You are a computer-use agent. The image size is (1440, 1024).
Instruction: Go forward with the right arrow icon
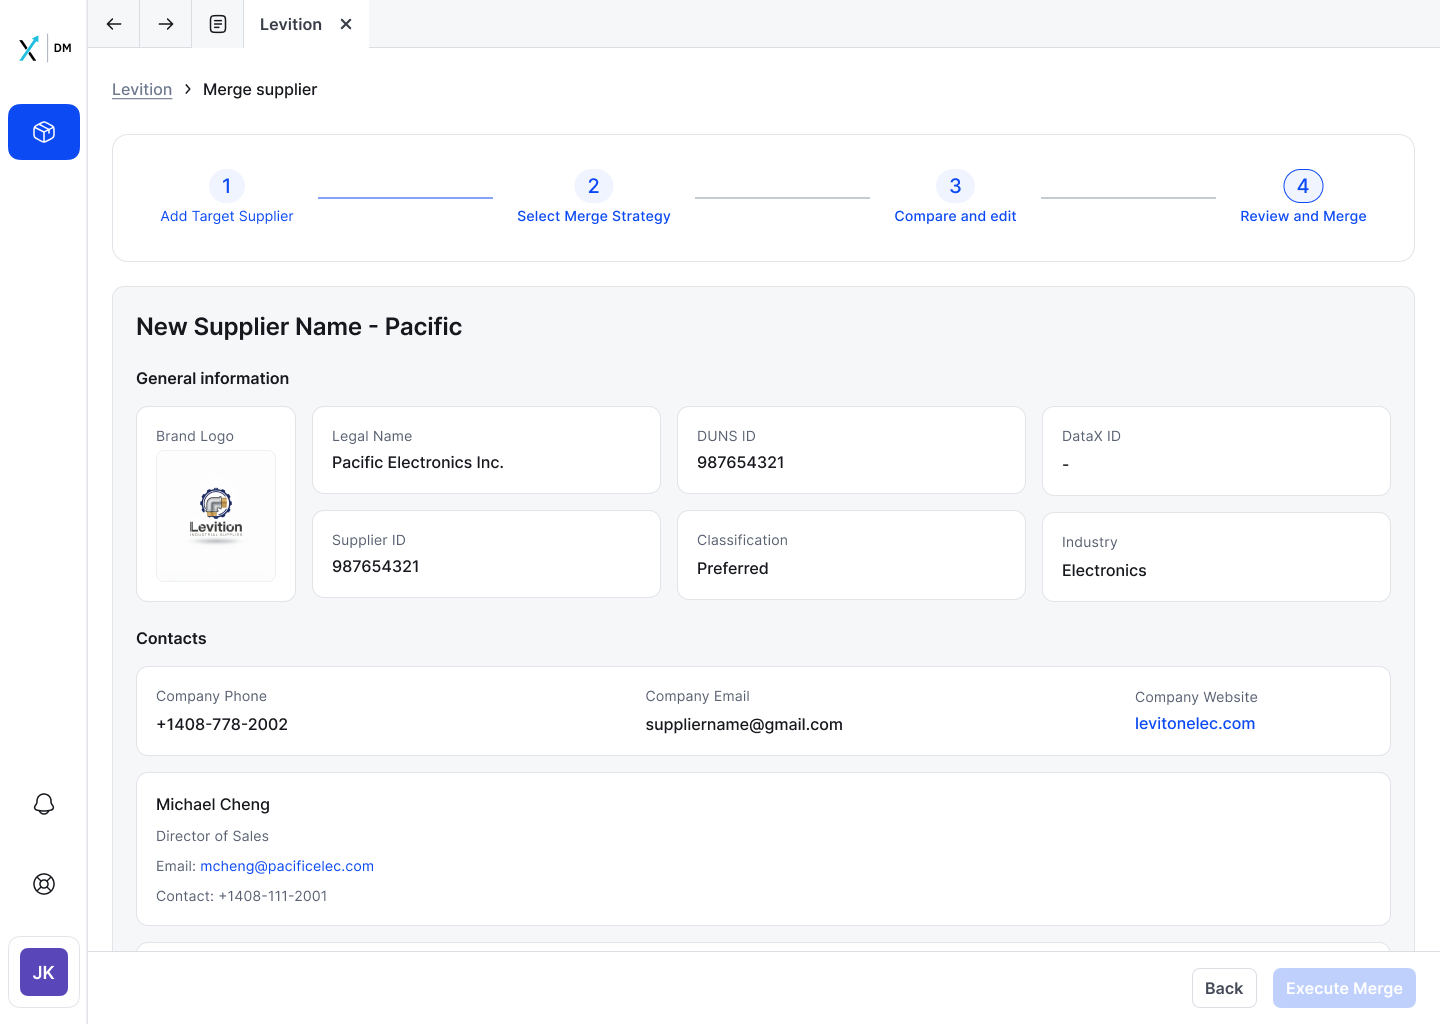(x=166, y=24)
